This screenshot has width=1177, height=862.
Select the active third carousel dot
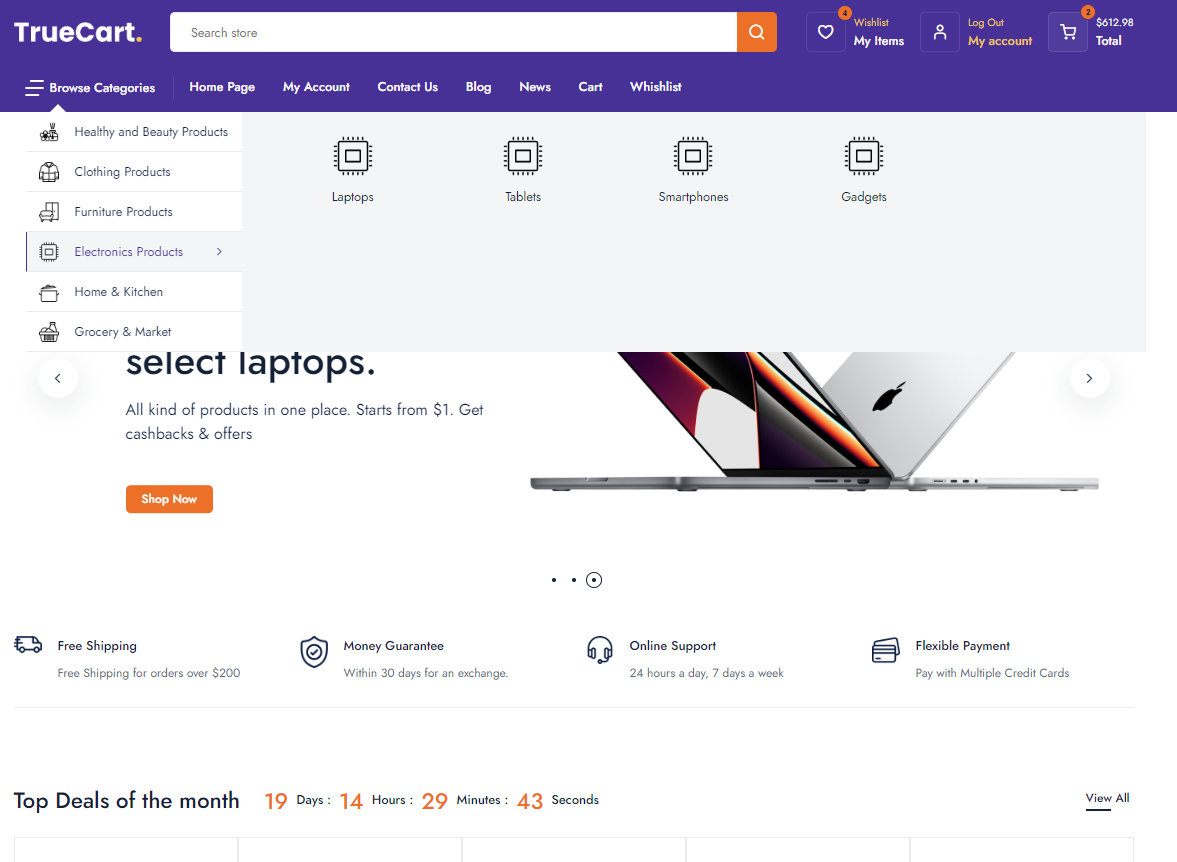[x=594, y=580]
